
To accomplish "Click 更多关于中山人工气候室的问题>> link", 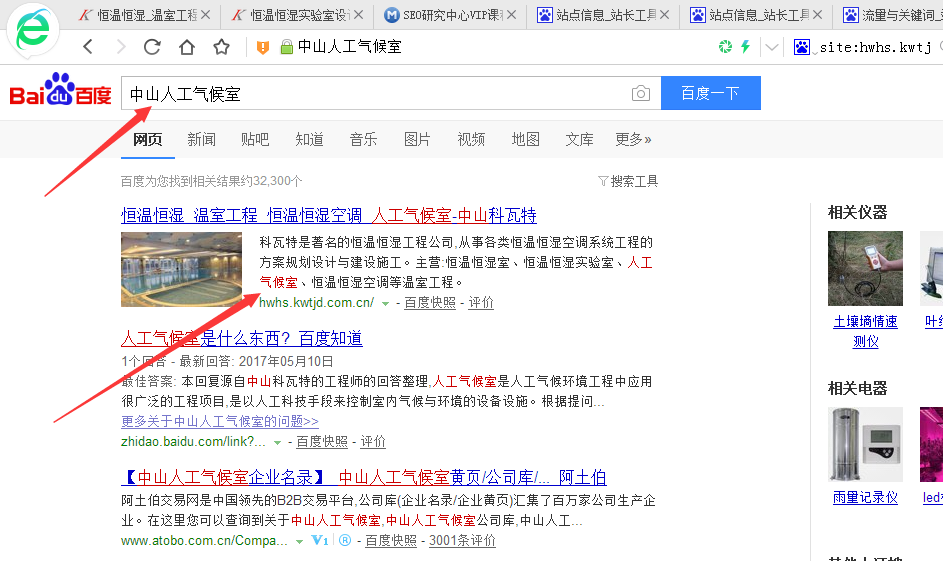I will [220, 421].
